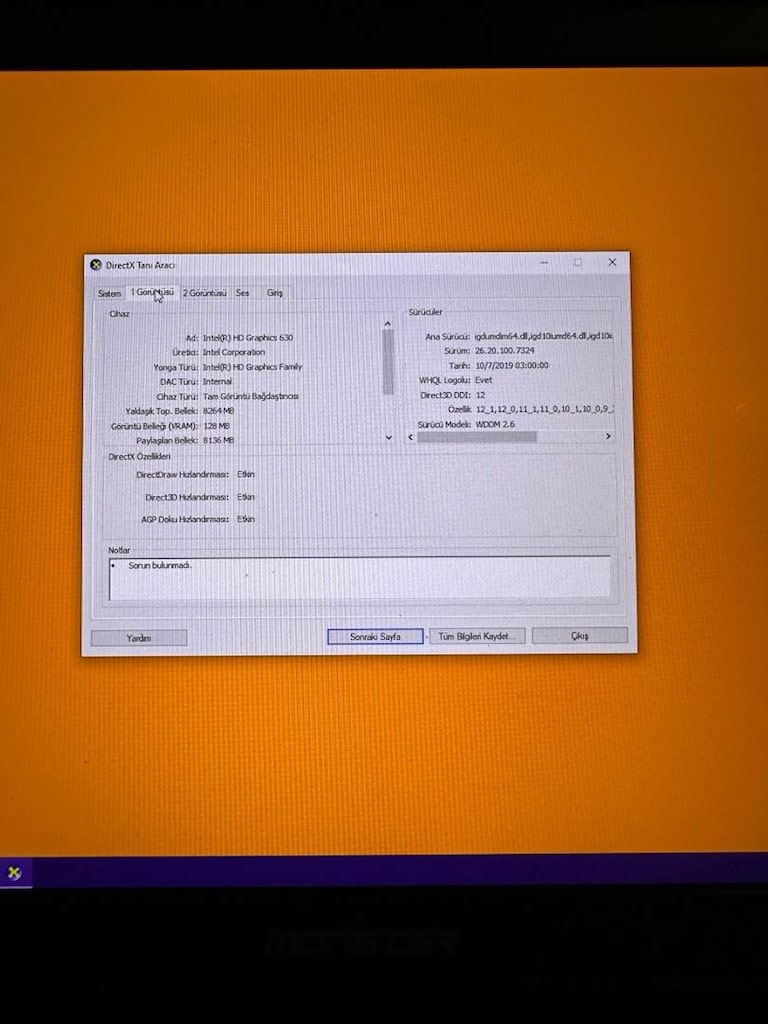The width and height of the screenshot is (768, 1024).
Task: Click the VRAM value 128 MB
Action: 216,426
